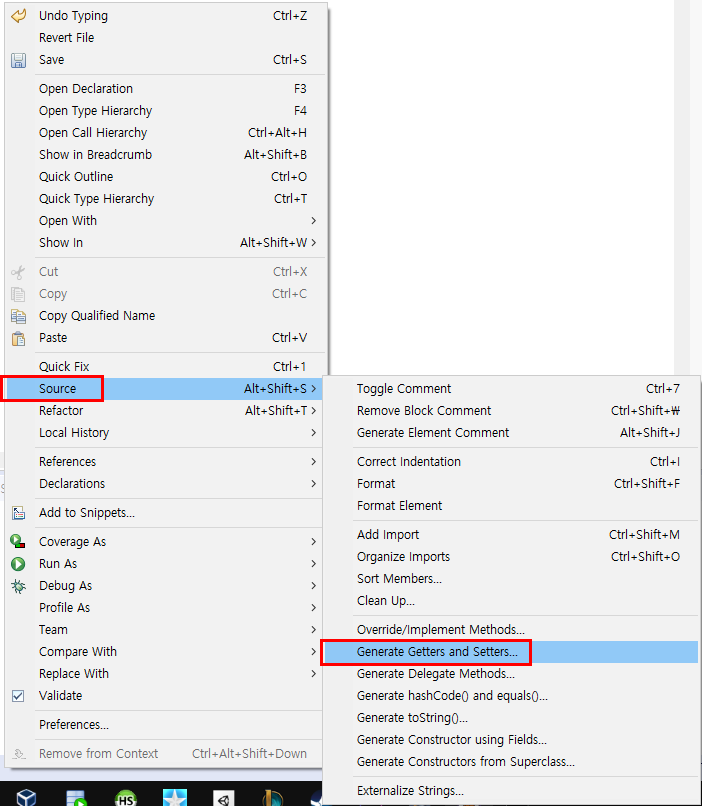Expand the Compare With submenu arrow
Image resolution: width=702 pixels, height=806 pixels.
(313, 652)
